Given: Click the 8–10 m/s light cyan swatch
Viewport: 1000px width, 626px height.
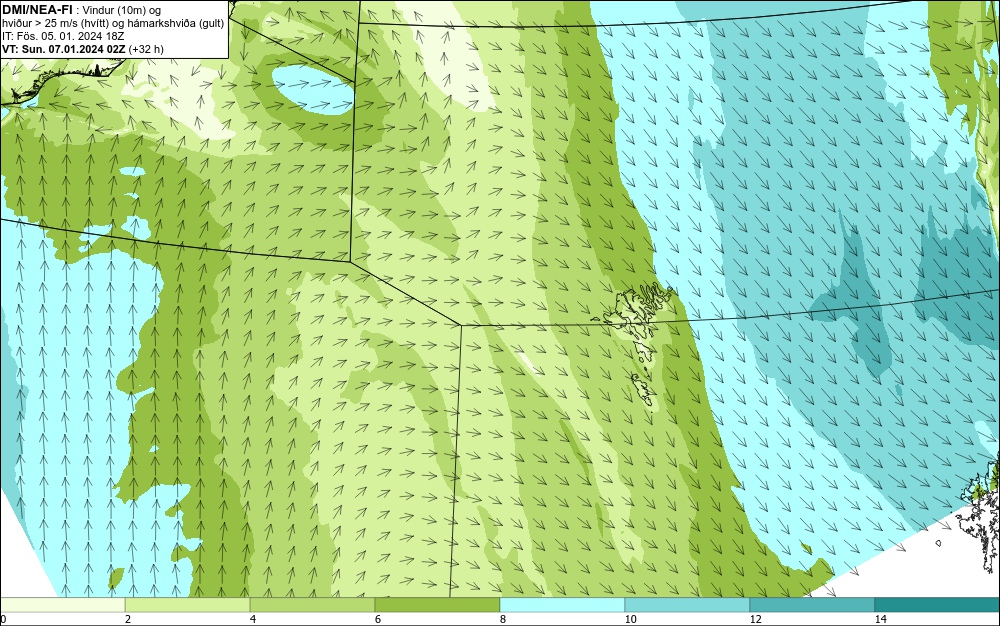Looking at the screenshot, I should tap(562, 605).
